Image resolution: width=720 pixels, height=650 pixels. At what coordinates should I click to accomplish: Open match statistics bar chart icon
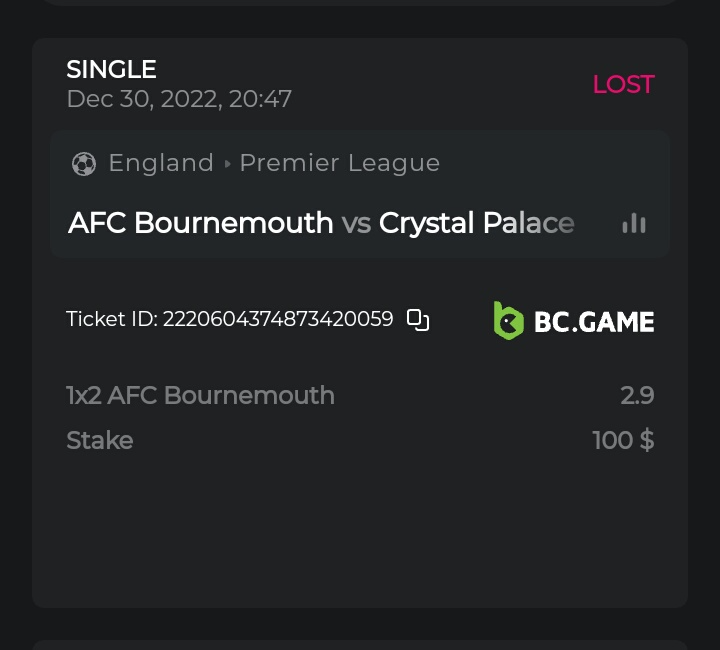click(634, 223)
